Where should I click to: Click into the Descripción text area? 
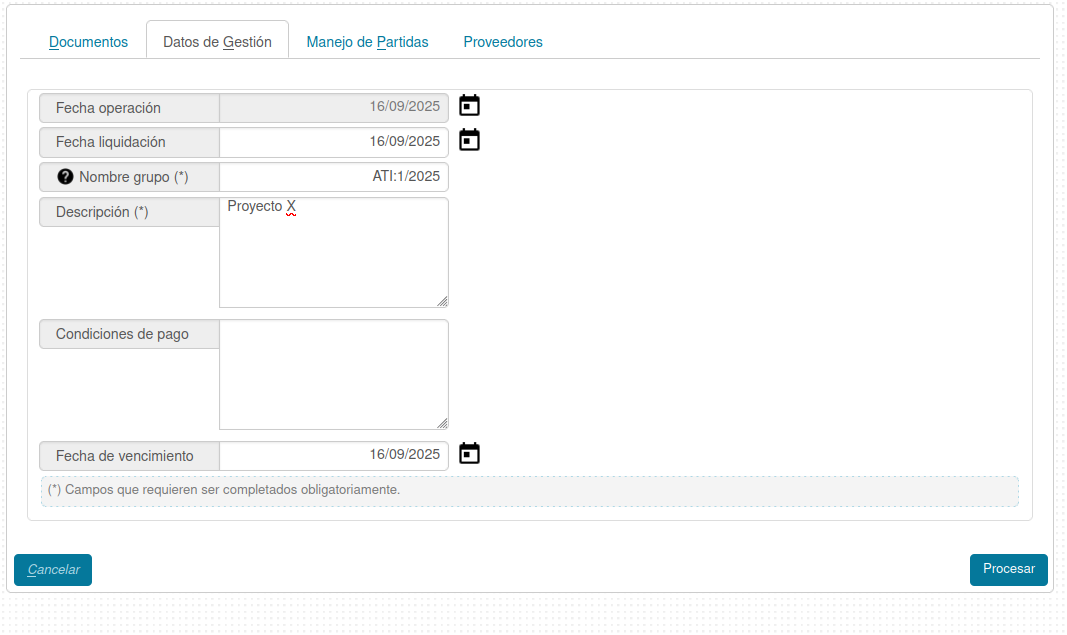[x=333, y=252]
